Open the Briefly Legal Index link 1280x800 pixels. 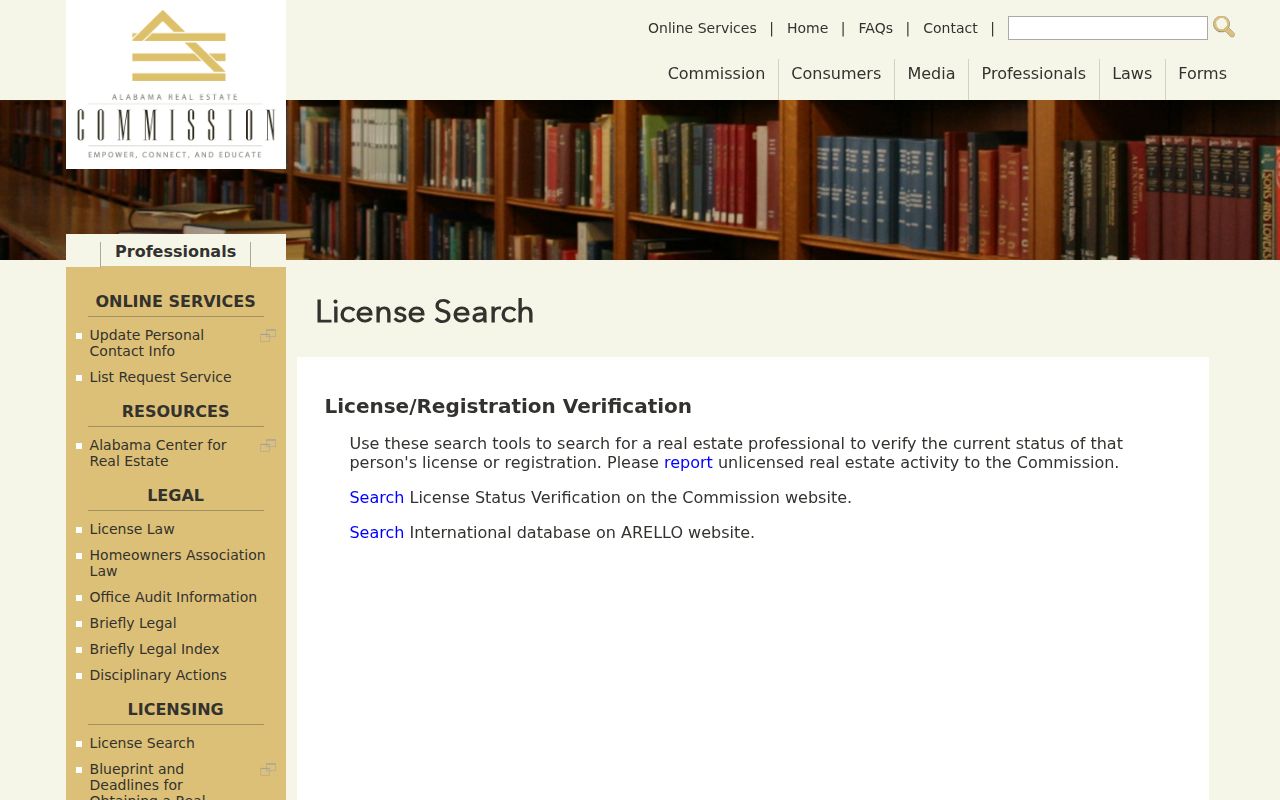point(154,649)
